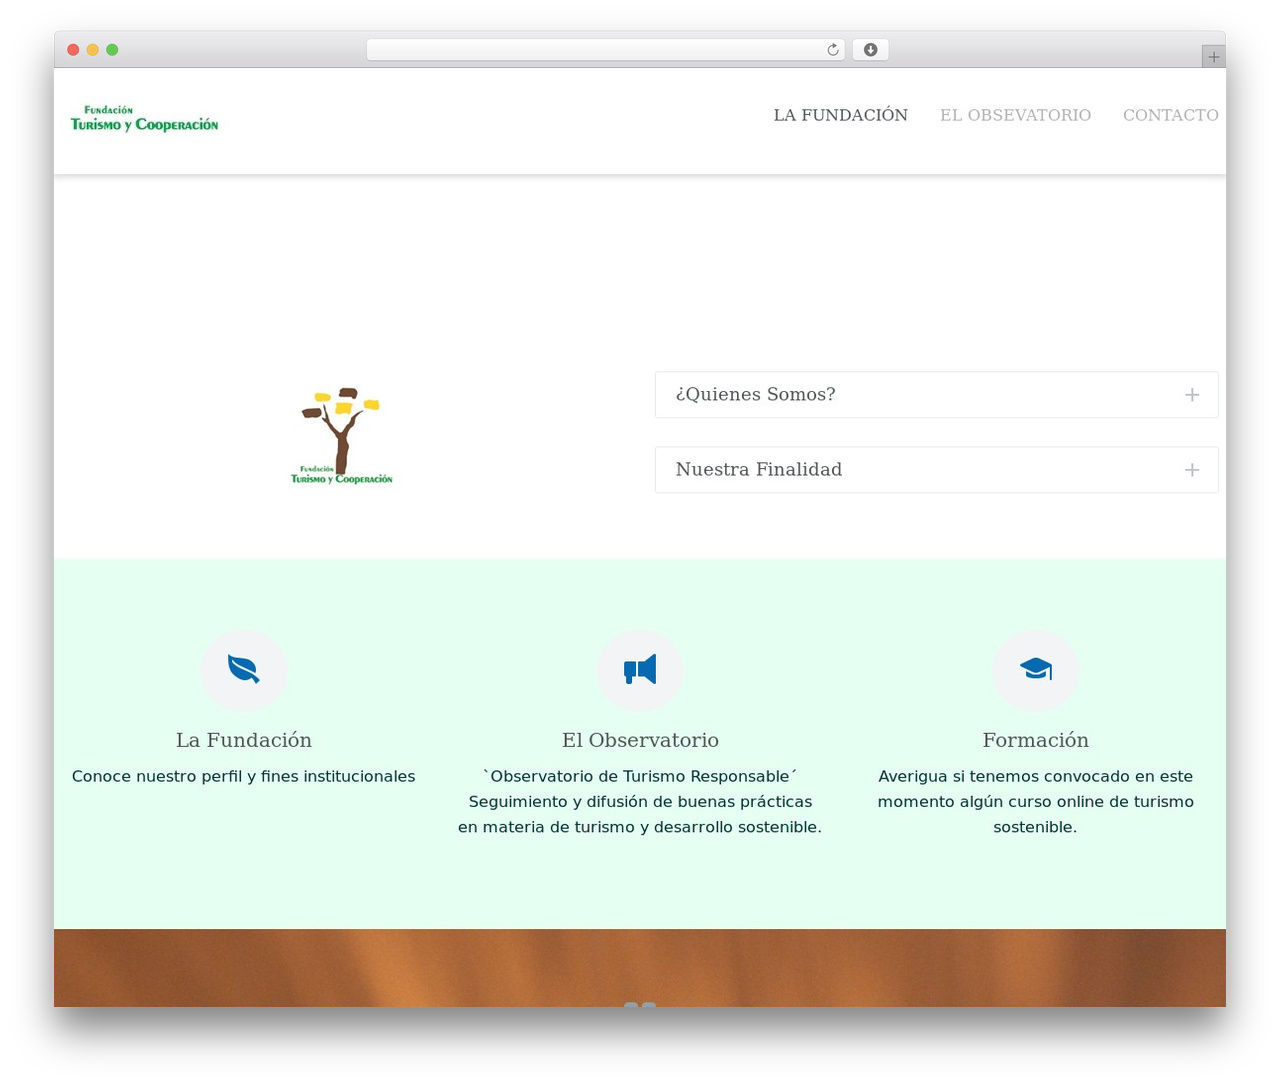Click the text '`Observatorio de Turismo Responsable´'
Viewport: 1280px width, 1084px height.
click(640, 776)
